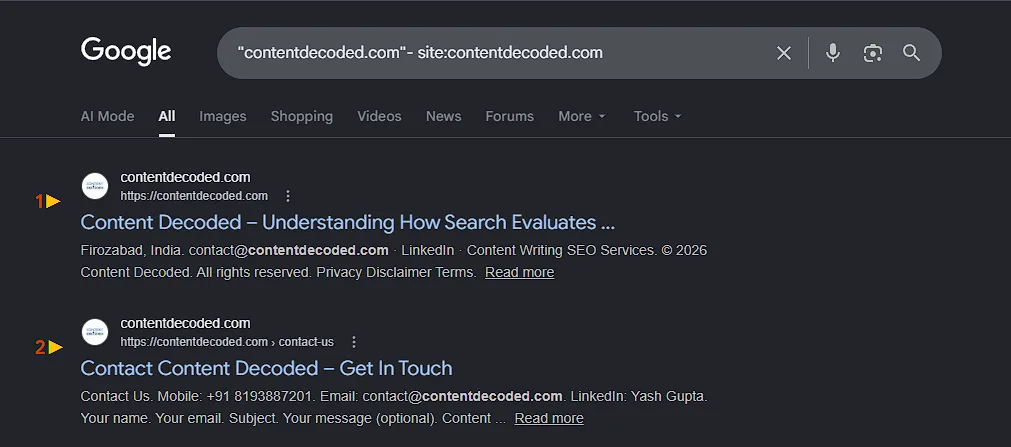The height and width of the screenshot is (447, 1011).
Task: Click the site name above the contact-us result
Action: (185, 323)
